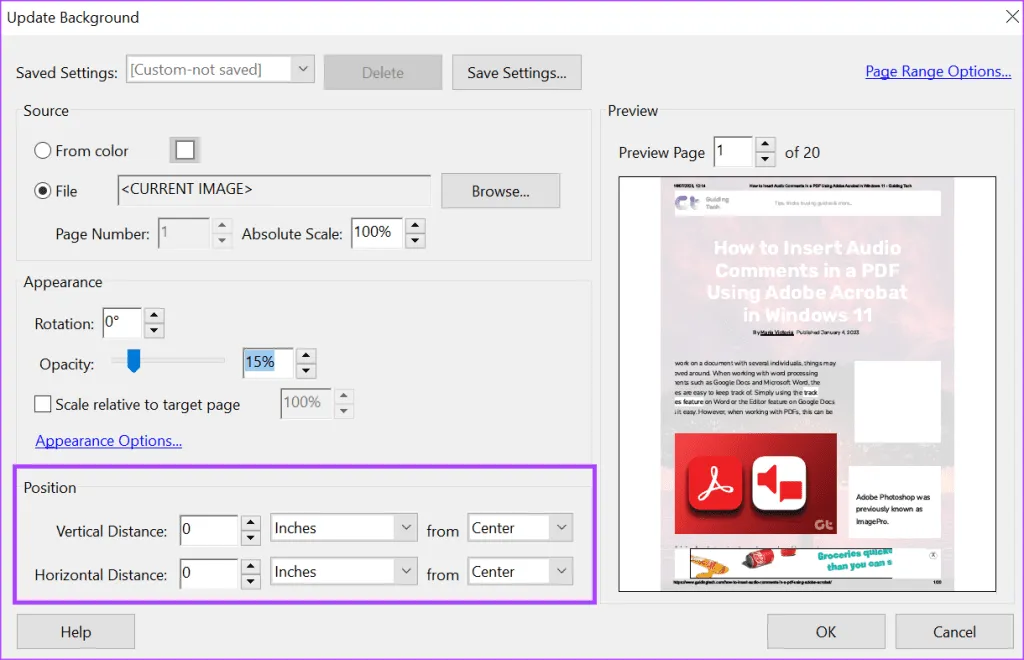Click the background color swatch

[185, 150]
